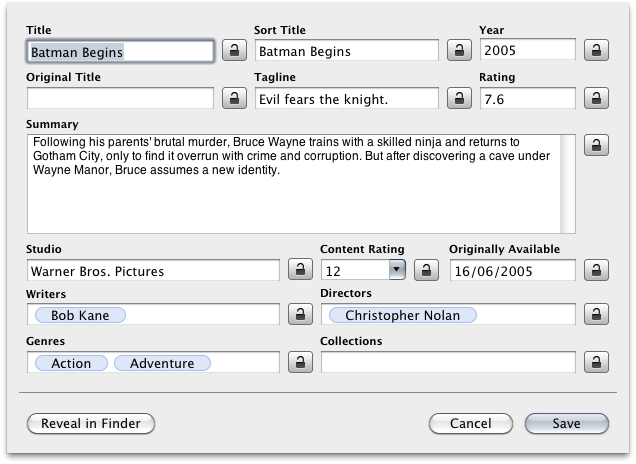
Task: Lock the Studio field
Action: pos(299,270)
